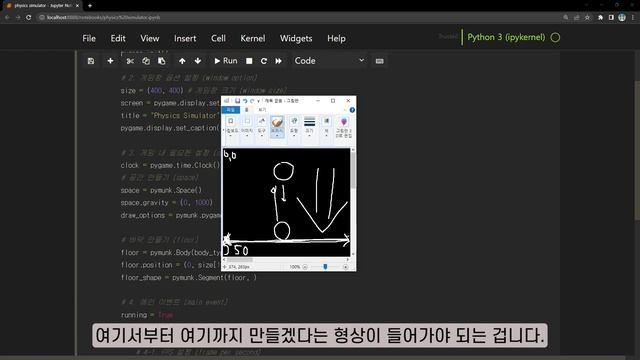640x360 pixels.
Task: Click the space.gravity code line
Action: 167,203
